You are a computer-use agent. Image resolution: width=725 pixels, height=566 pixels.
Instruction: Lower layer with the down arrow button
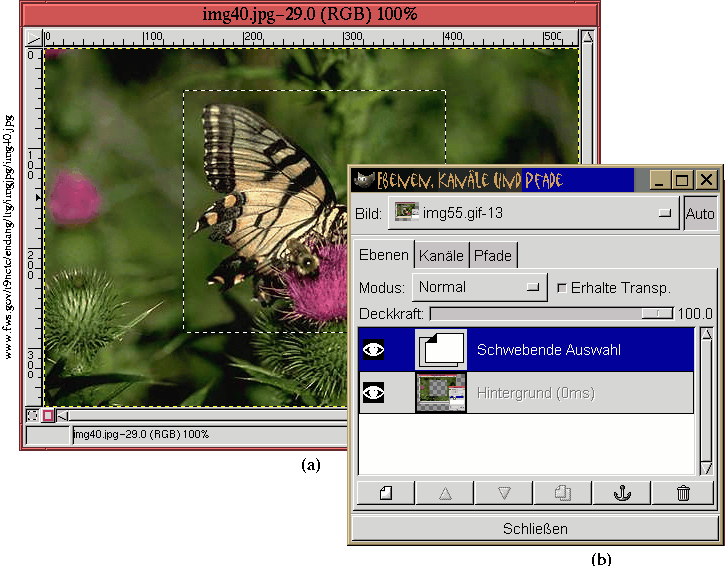click(x=503, y=492)
